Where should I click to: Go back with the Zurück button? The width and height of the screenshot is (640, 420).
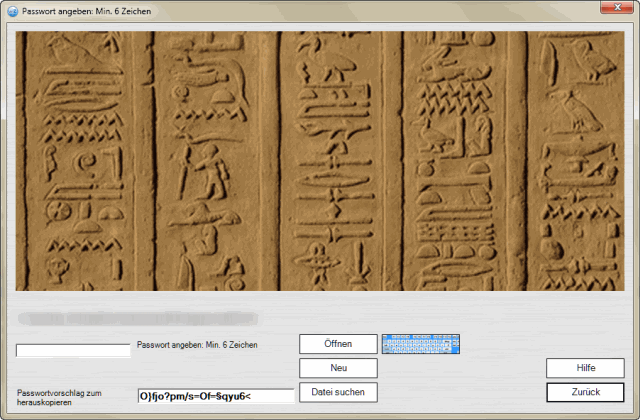pos(585,392)
